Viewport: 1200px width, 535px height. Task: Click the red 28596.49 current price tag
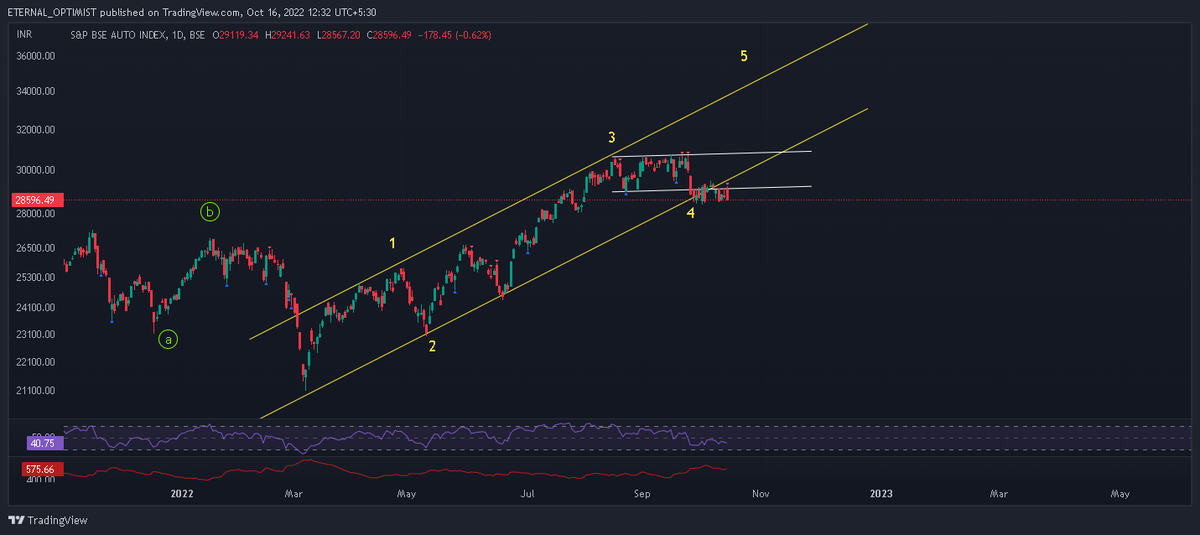(35, 201)
